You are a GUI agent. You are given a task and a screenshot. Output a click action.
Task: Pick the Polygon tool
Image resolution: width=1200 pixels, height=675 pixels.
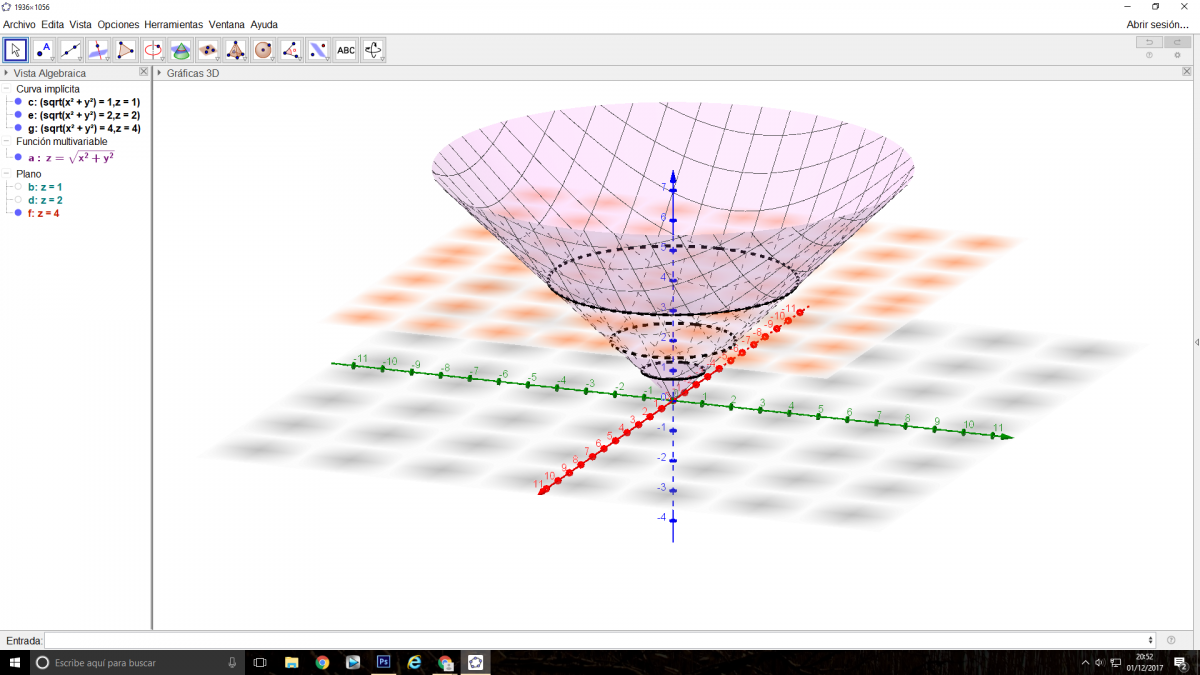tap(125, 49)
